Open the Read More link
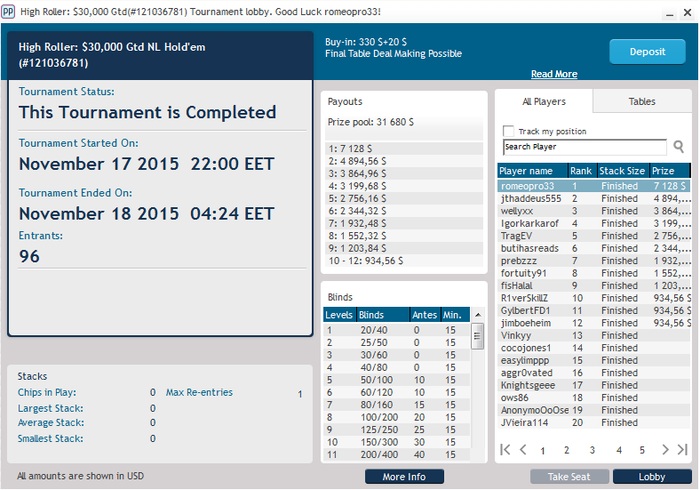Screen dimensions: 700x490 point(554,74)
